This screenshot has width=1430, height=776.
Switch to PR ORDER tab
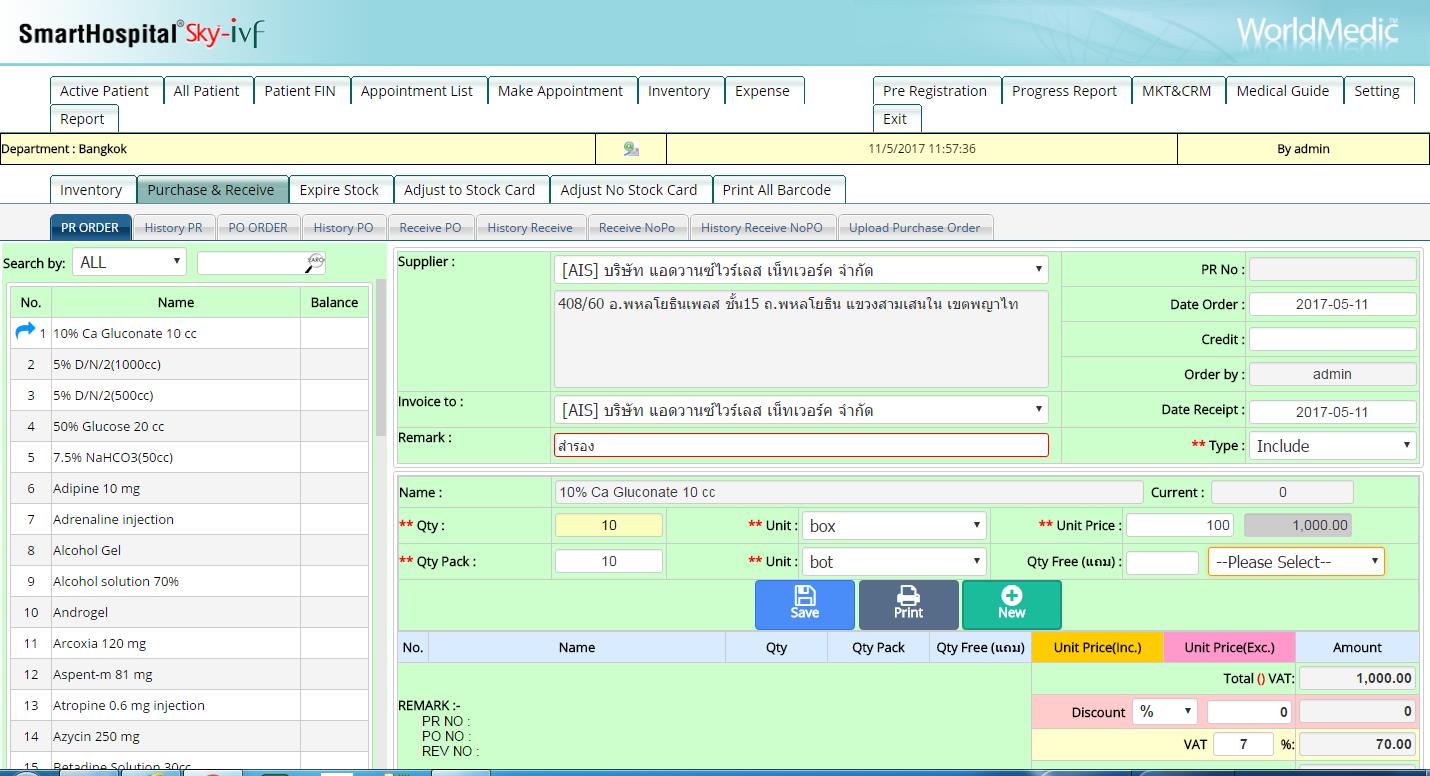[x=90, y=227]
